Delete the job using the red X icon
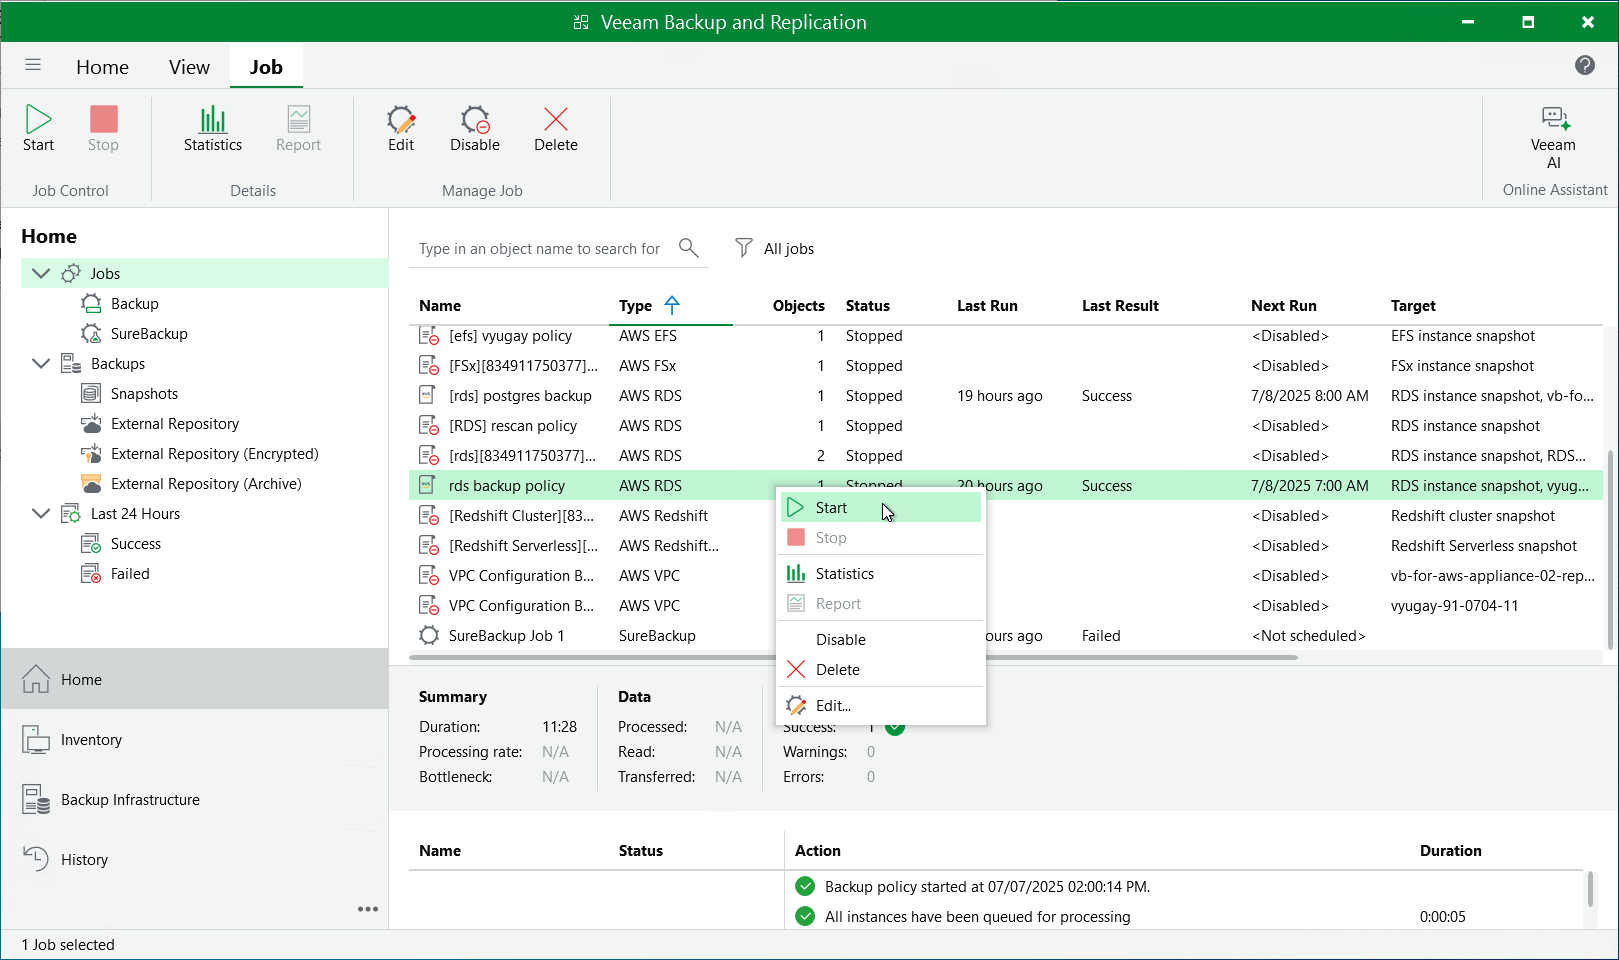This screenshot has height=960, width=1619. 555,130
